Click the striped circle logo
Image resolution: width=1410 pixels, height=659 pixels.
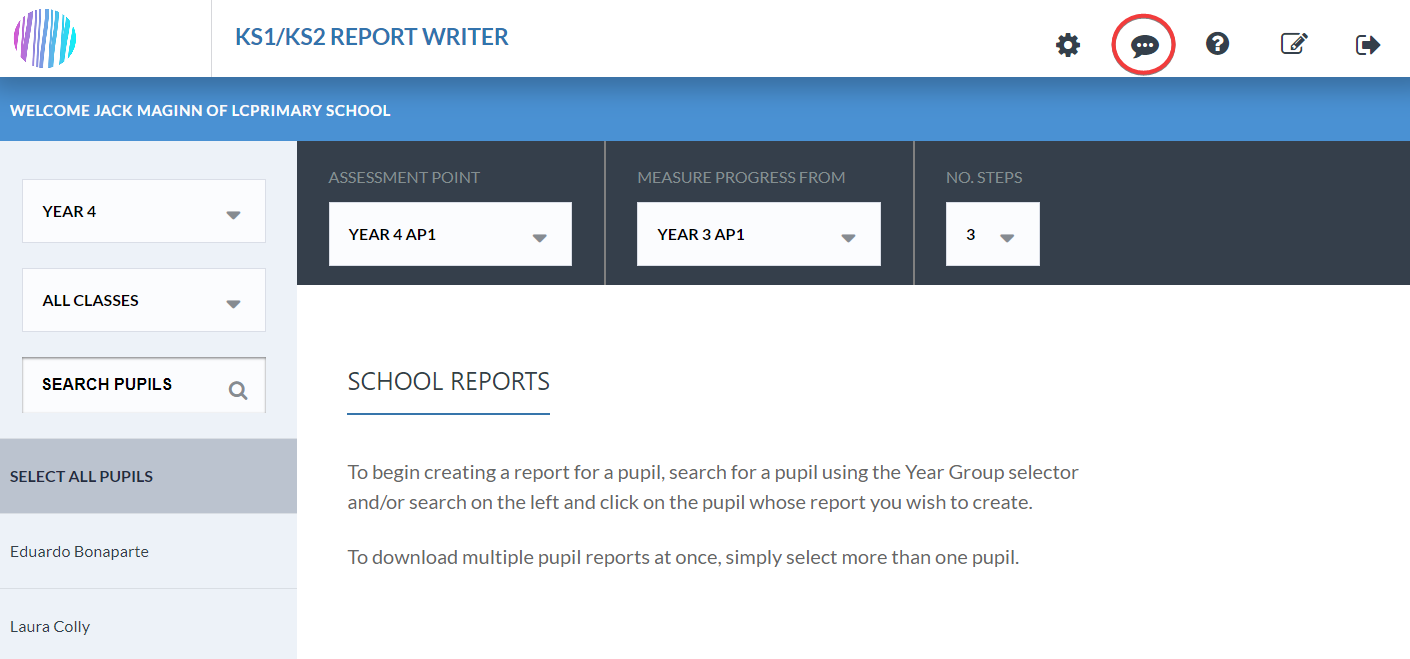(45, 39)
